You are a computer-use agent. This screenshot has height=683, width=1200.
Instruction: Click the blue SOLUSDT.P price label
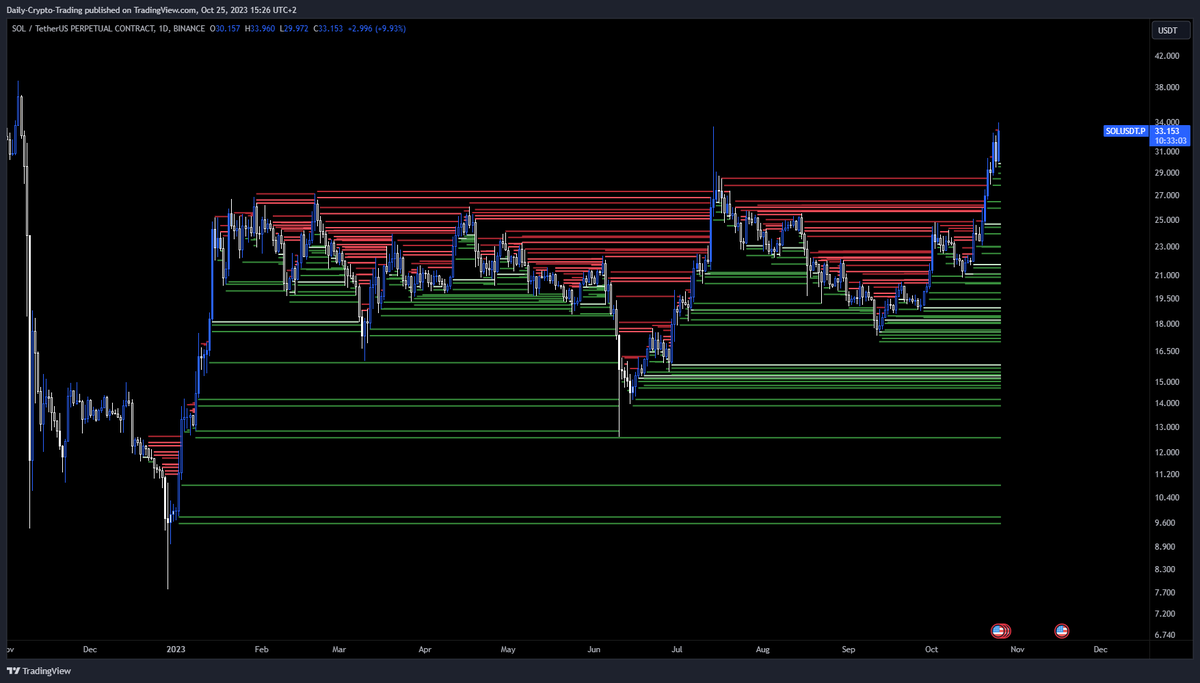point(1125,130)
